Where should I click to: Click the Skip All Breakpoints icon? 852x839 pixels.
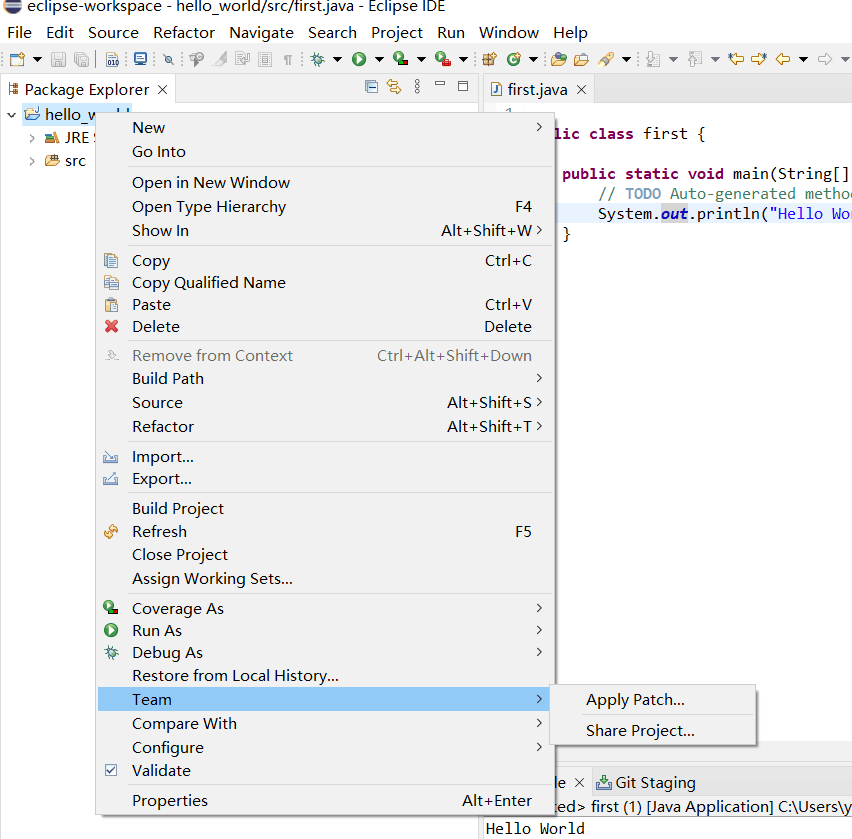[x=169, y=59]
